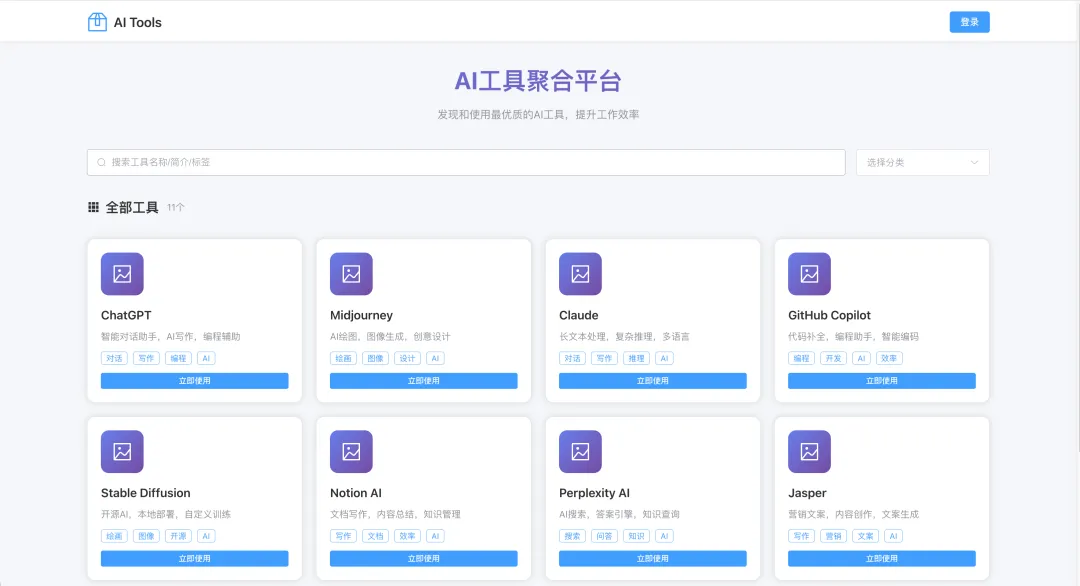Click 立即使用 on the Midjourney card
This screenshot has height=586, width=1080.
[x=424, y=381]
